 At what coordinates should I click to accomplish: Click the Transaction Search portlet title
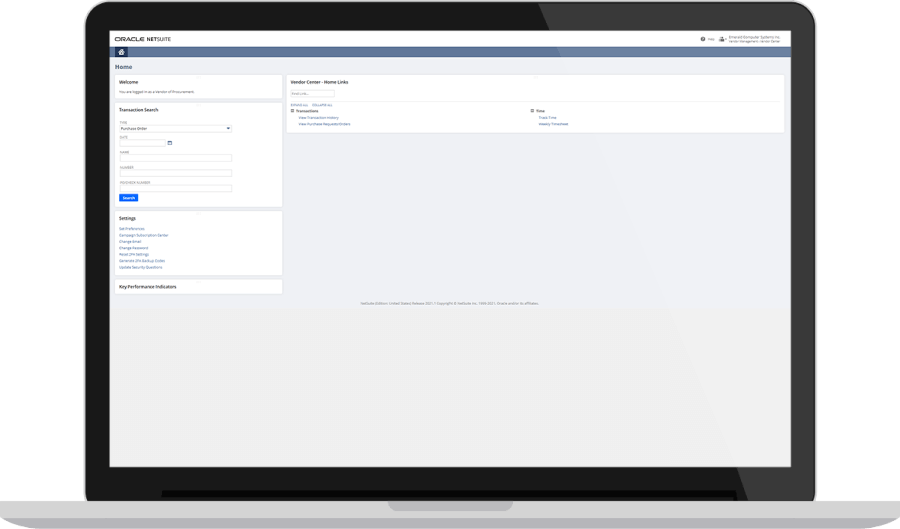tap(138, 110)
